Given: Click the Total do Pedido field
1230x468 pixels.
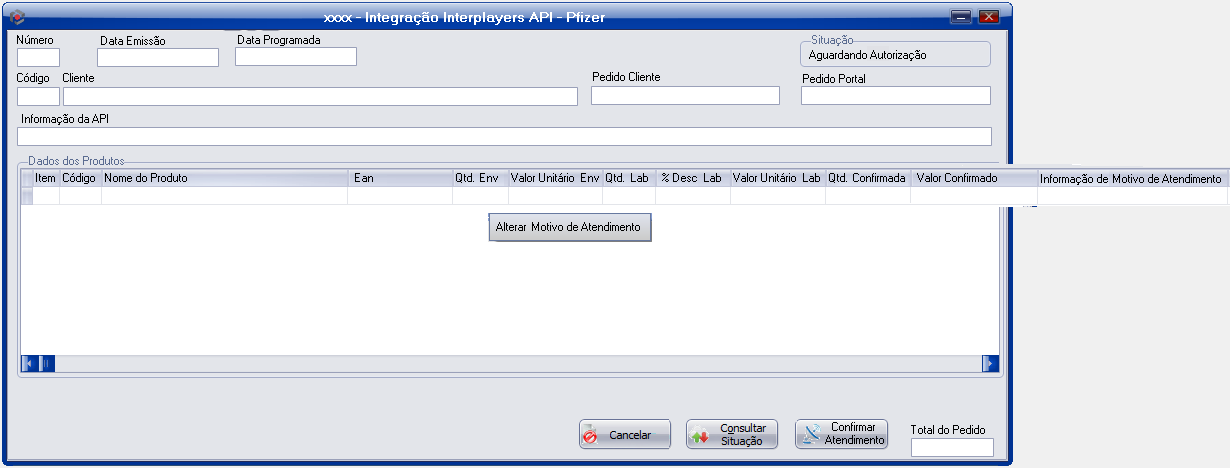Looking at the screenshot, I should click(x=951, y=447).
